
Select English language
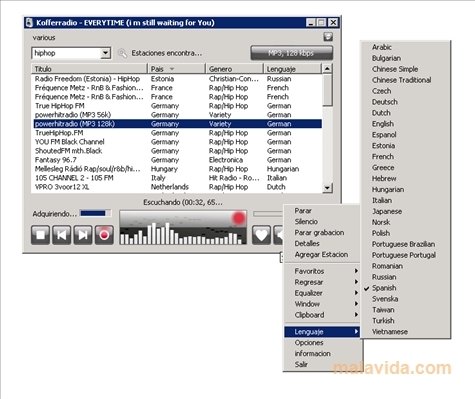406,124
